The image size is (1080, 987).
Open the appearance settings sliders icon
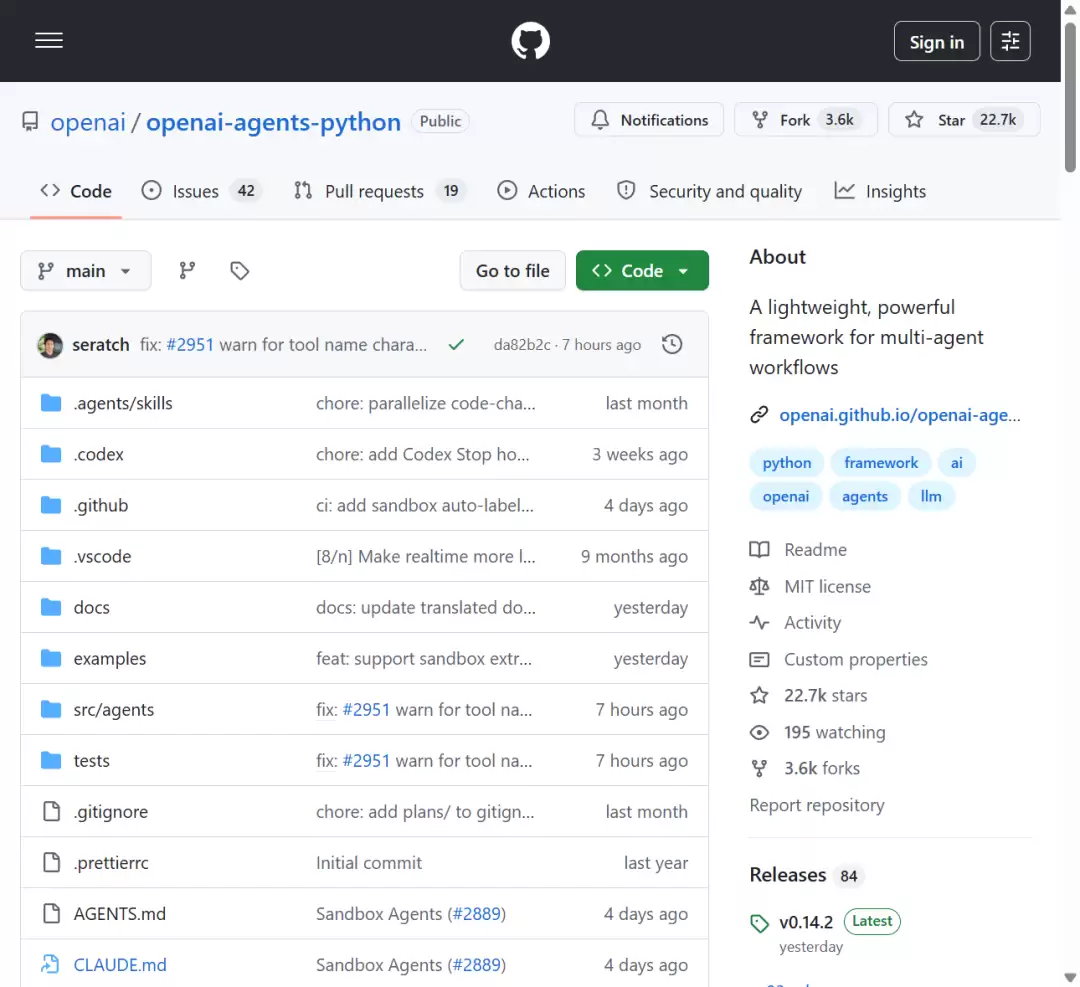coord(1010,41)
